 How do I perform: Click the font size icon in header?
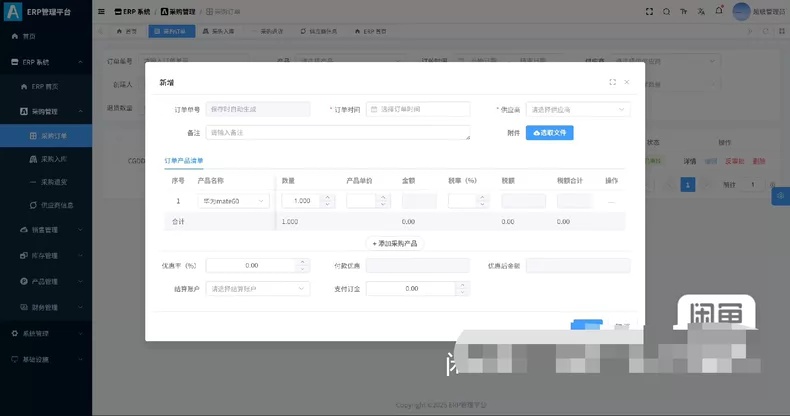684,12
